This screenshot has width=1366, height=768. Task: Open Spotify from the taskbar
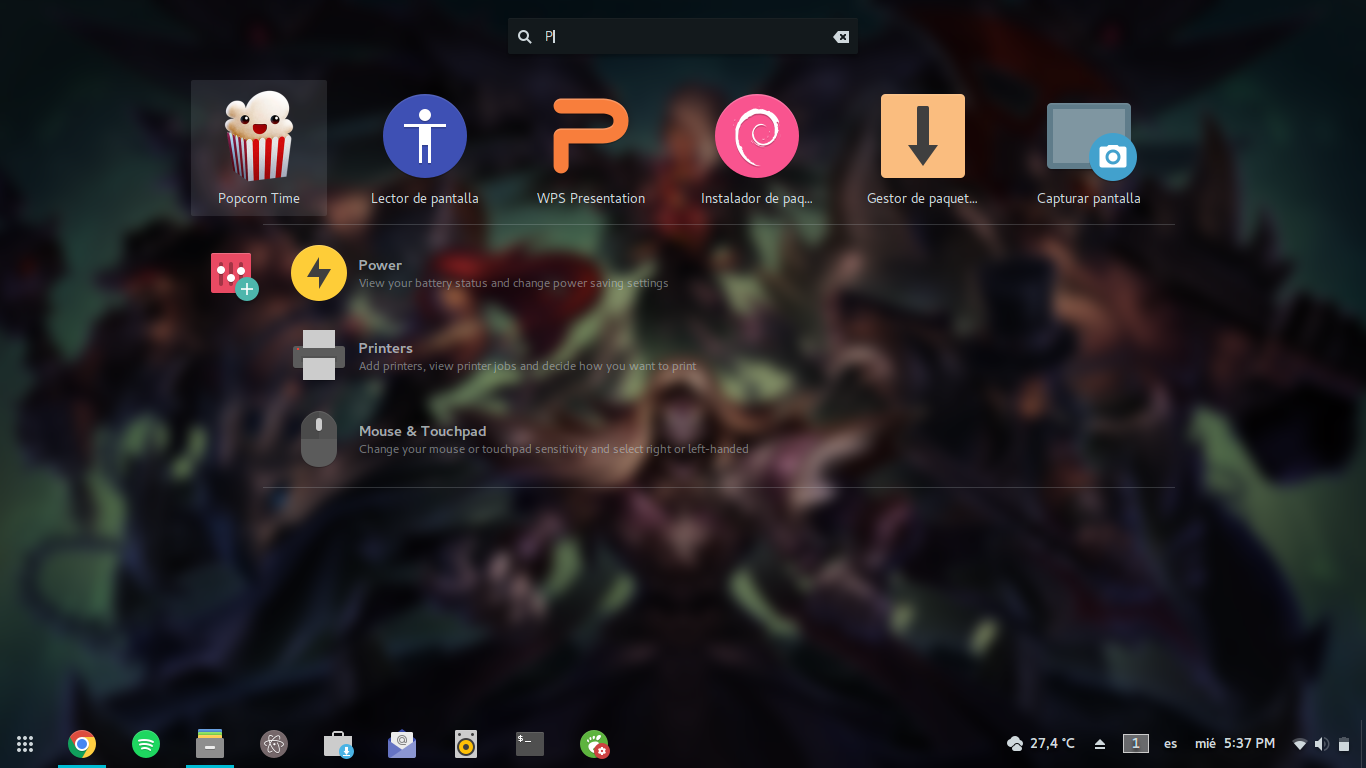click(x=146, y=744)
